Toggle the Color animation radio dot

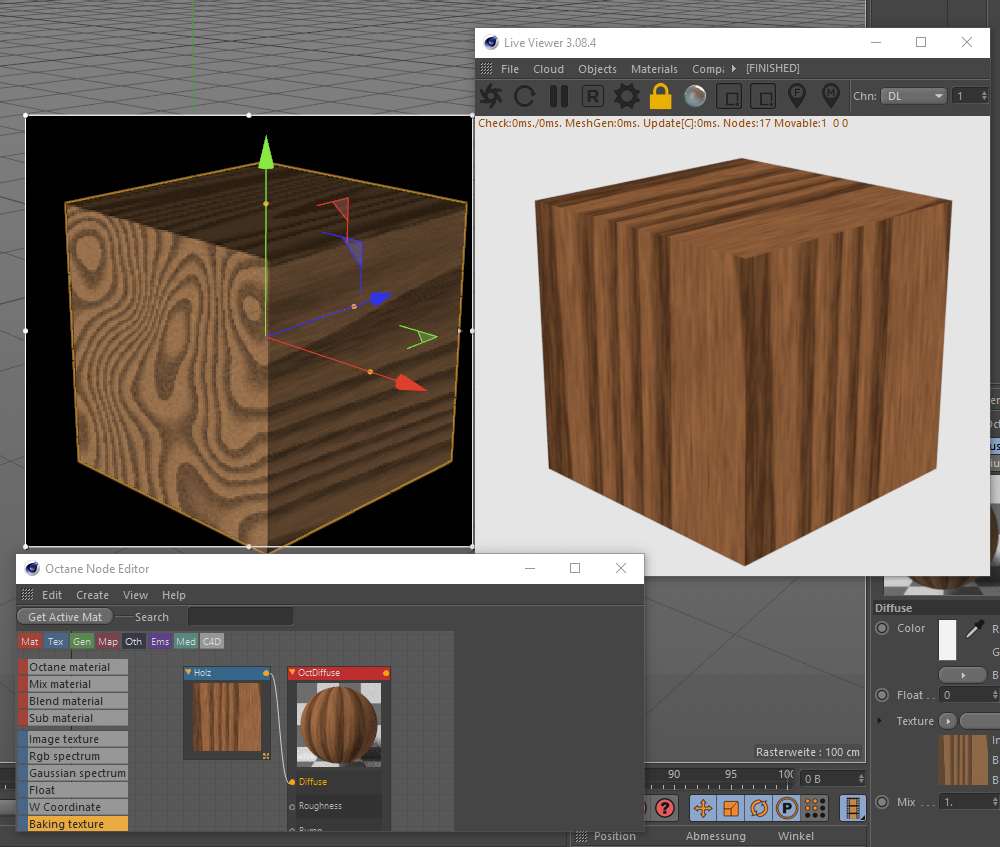click(882, 628)
